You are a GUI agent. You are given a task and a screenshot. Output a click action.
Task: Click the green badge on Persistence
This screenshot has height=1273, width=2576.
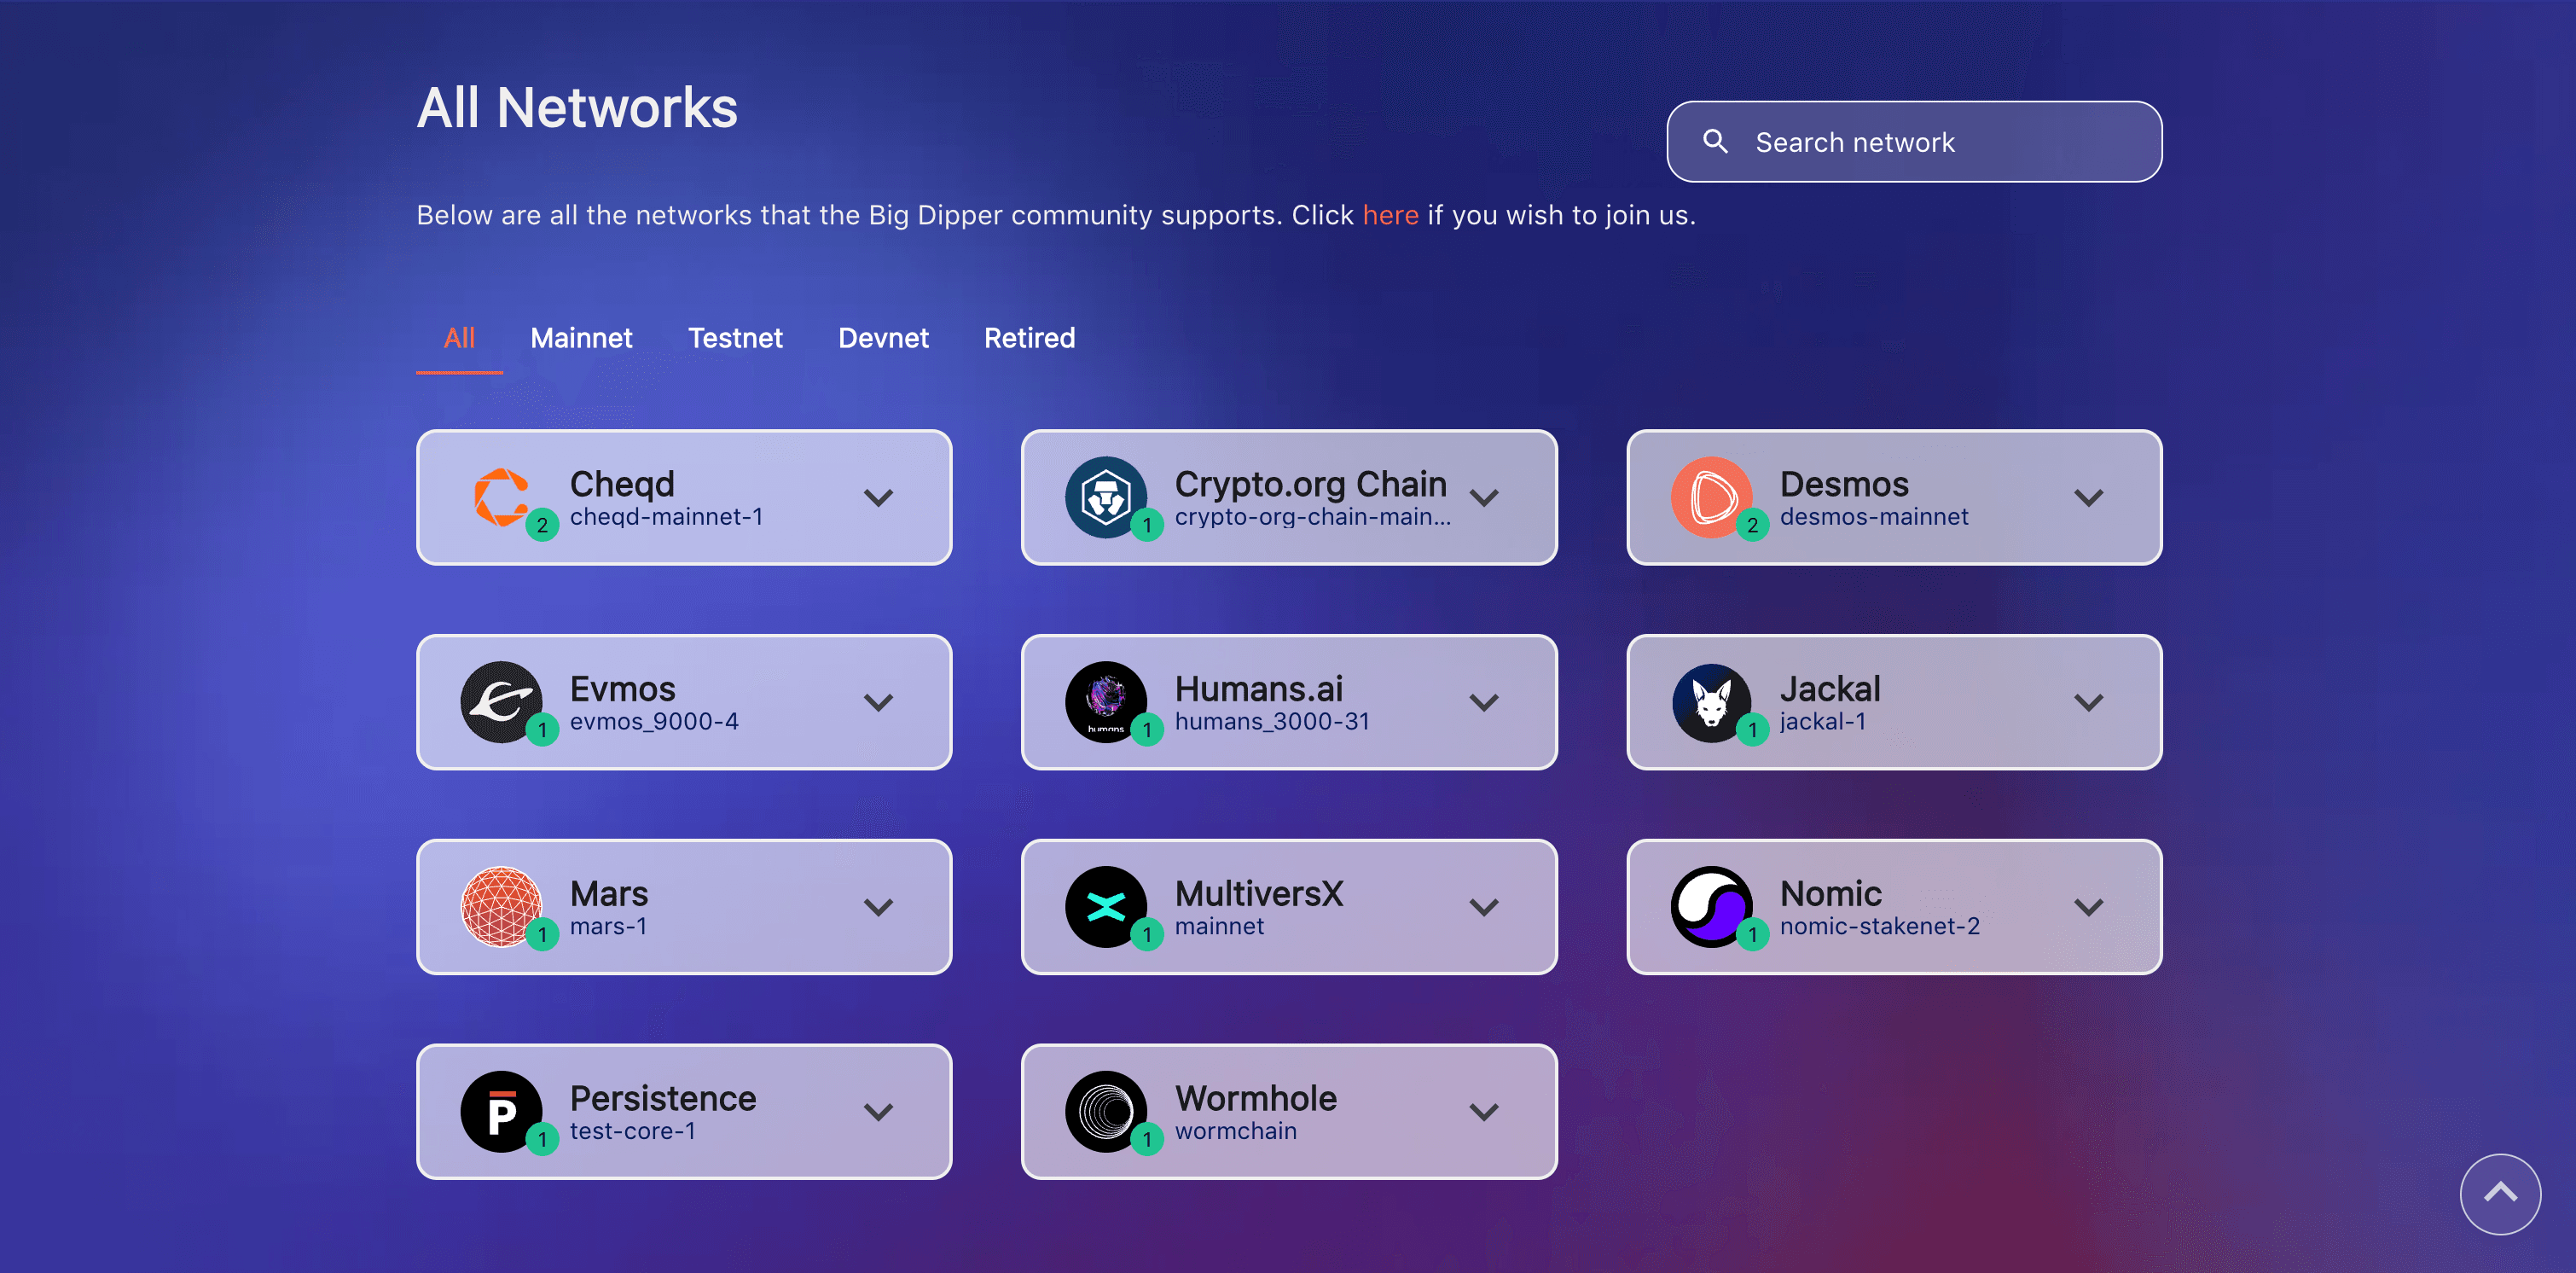[x=542, y=1139]
